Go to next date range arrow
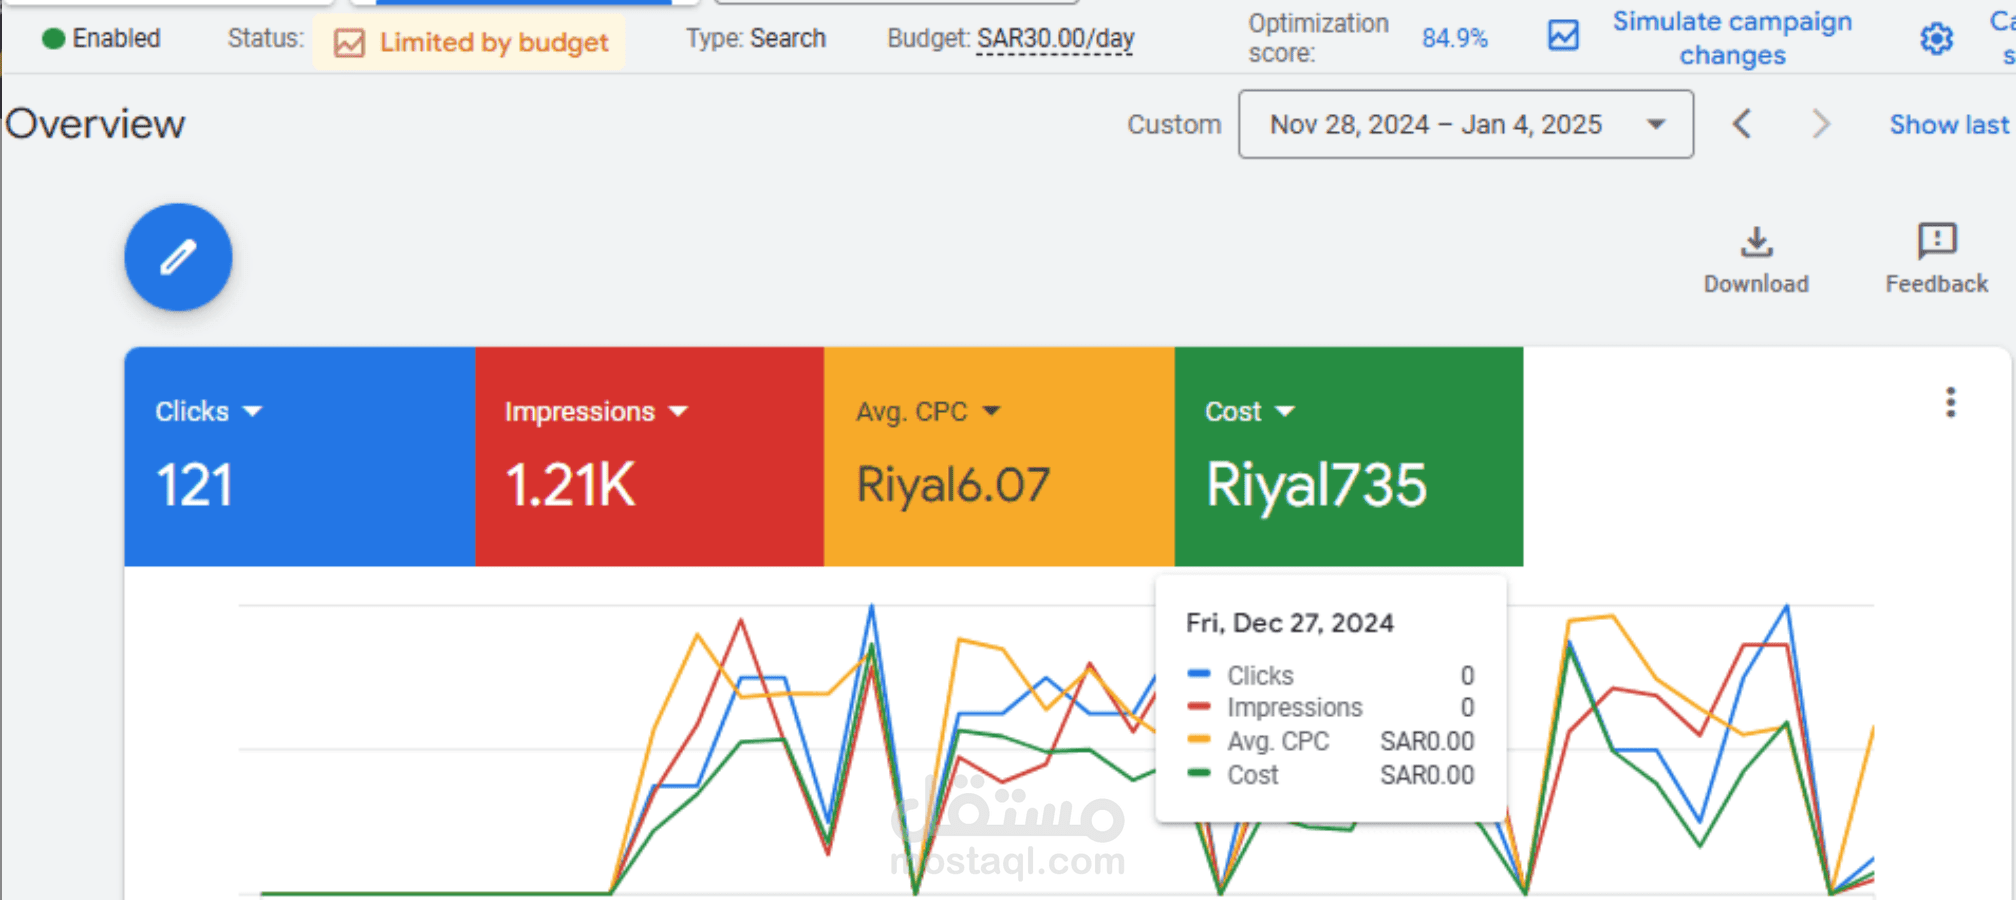This screenshot has height=900, width=2016. [1821, 124]
